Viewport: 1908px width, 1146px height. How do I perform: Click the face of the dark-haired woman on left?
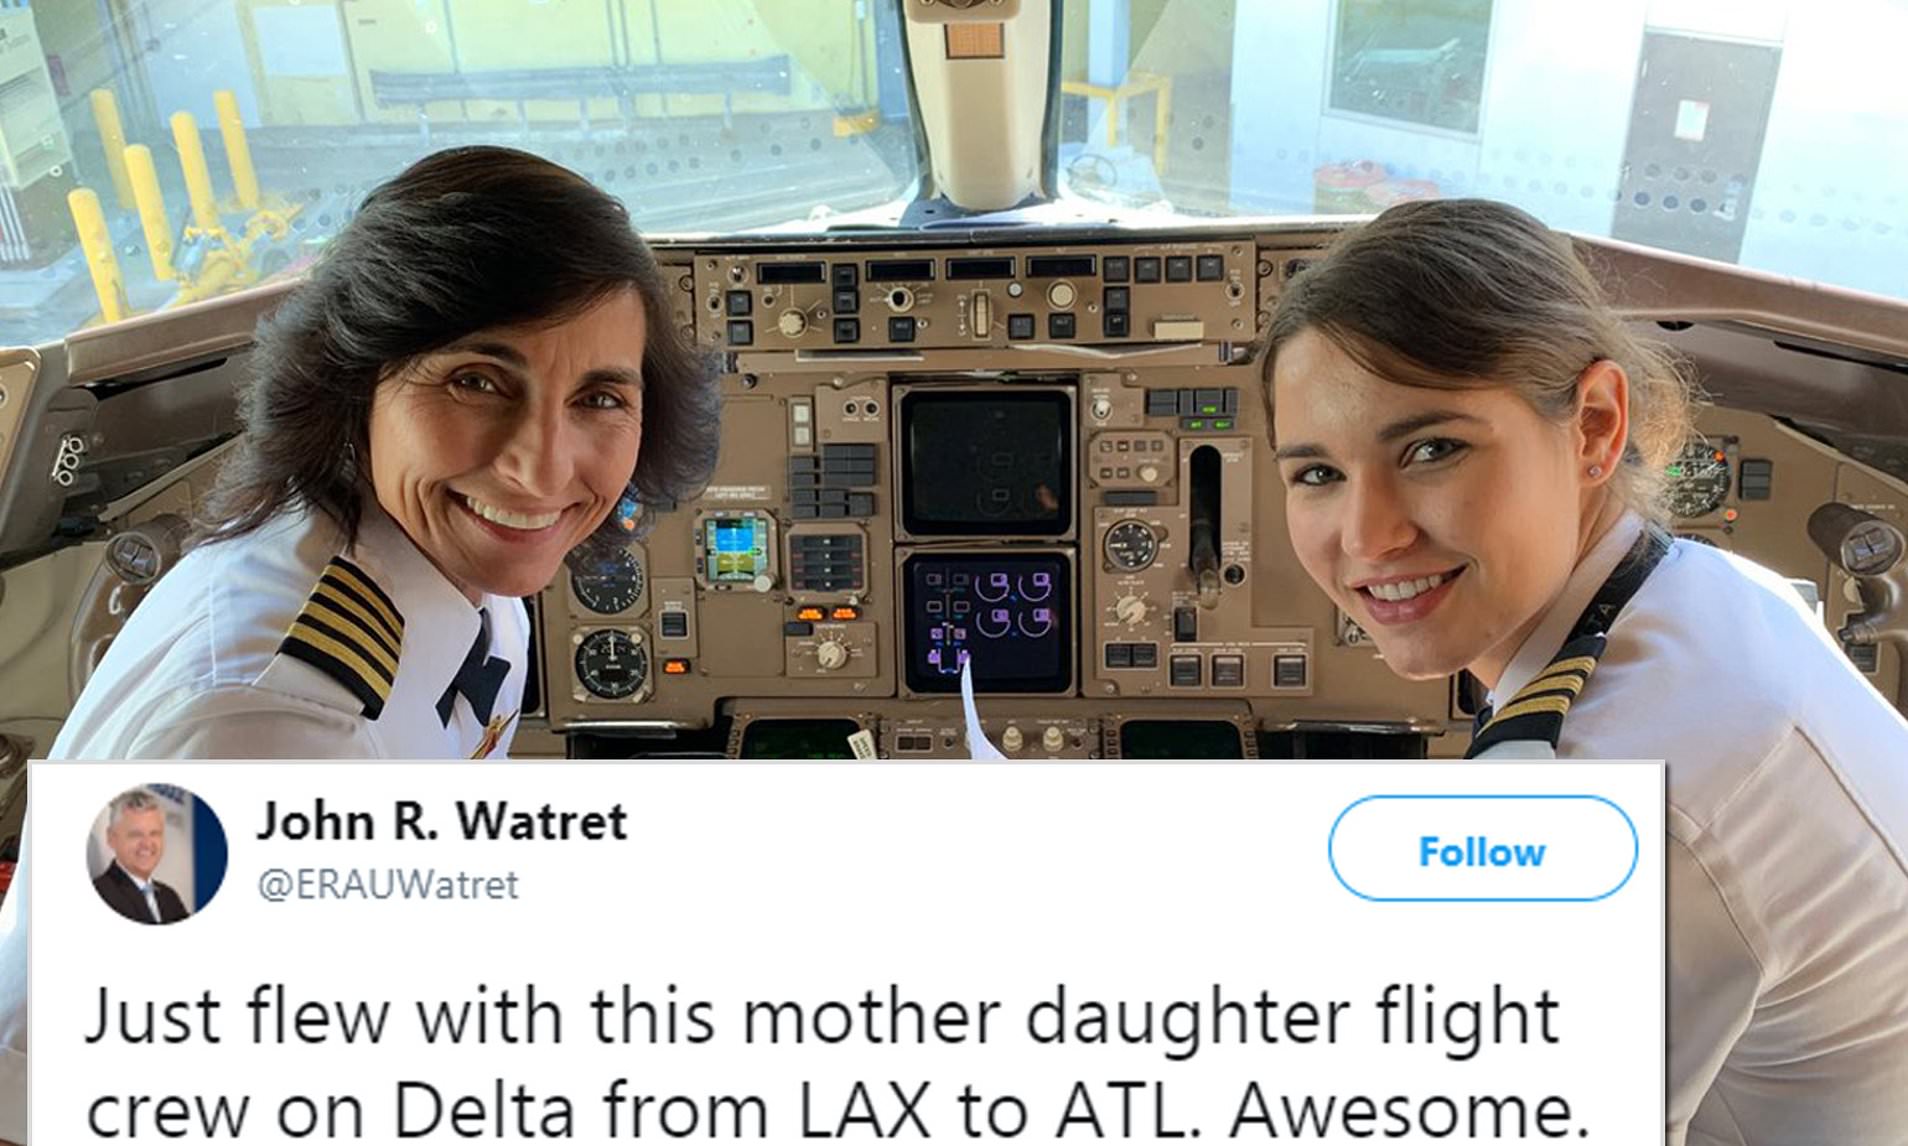[500, 439]
